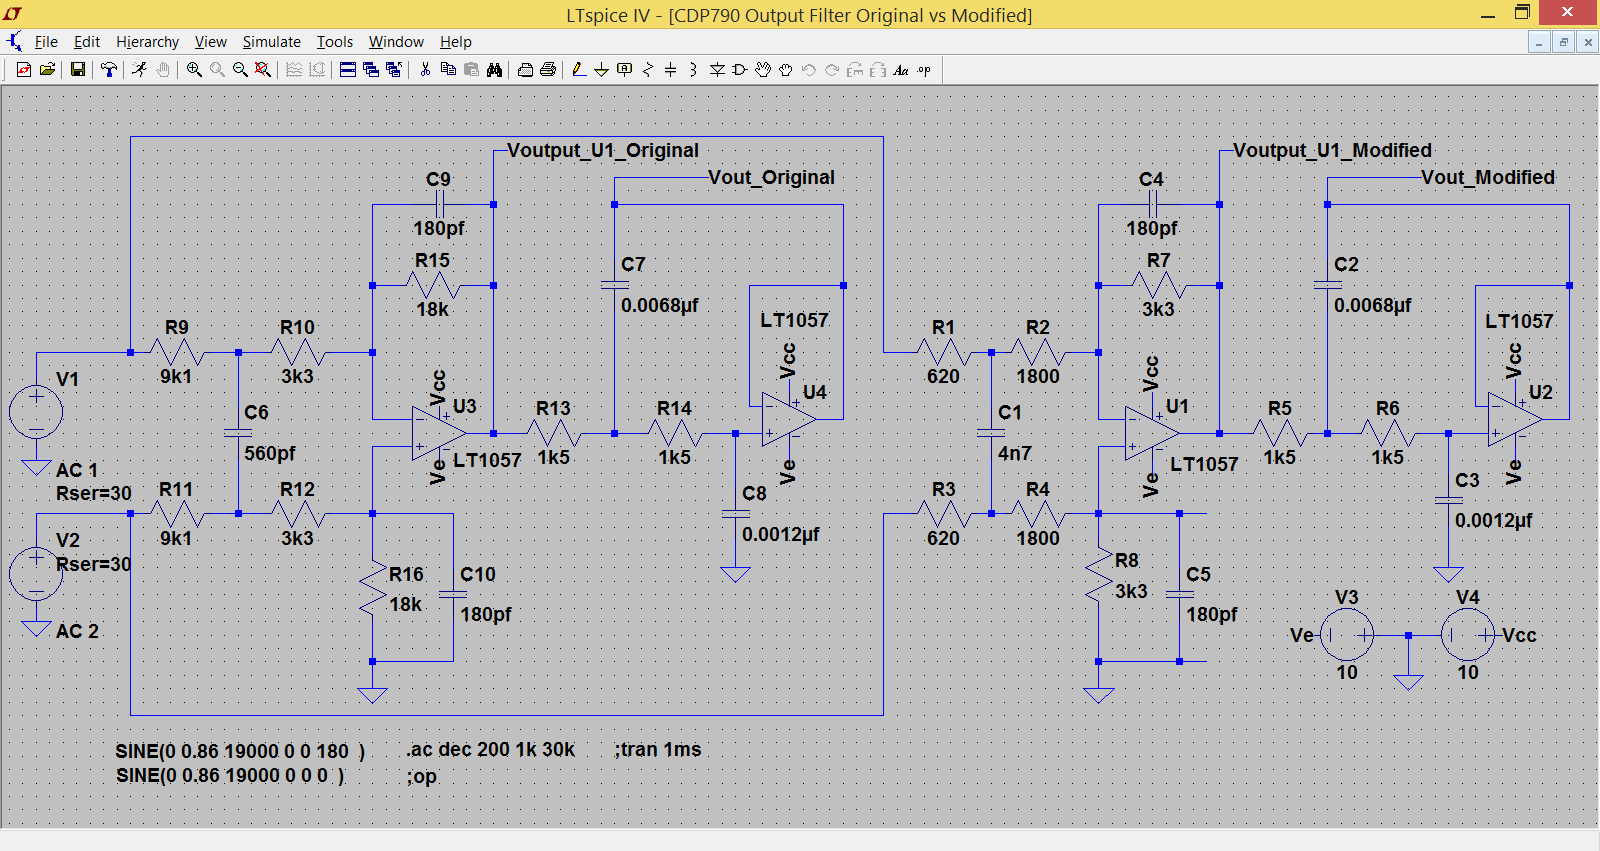The width and height of the screenshot is (1600, 851).
Task: Click the ;tran 1ms comment text
Action: pos(658,750)
